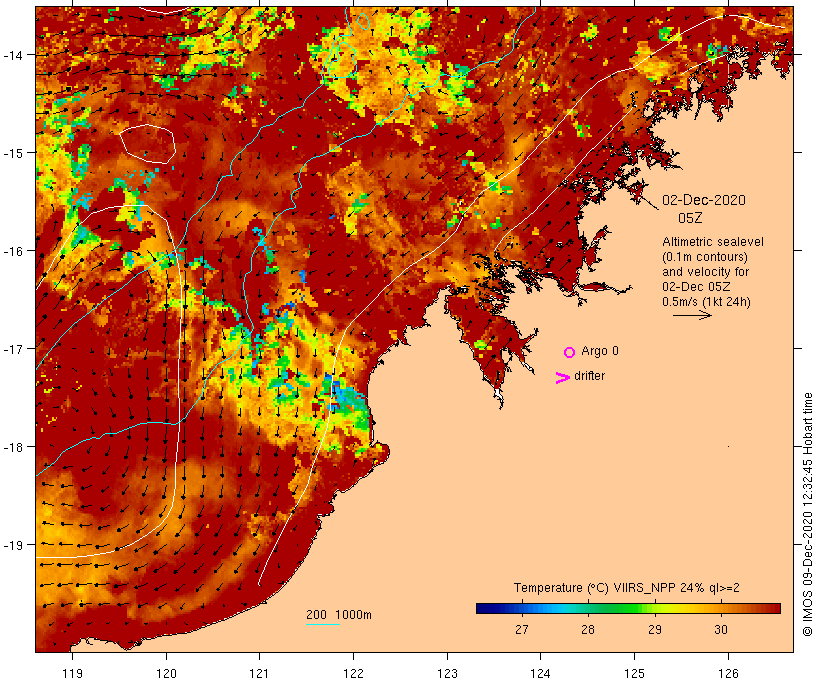Image resolution: width=820 pixels, height=680 pixels.
Task: Click the temperature color bar at 28
Action: click(588, 608)
